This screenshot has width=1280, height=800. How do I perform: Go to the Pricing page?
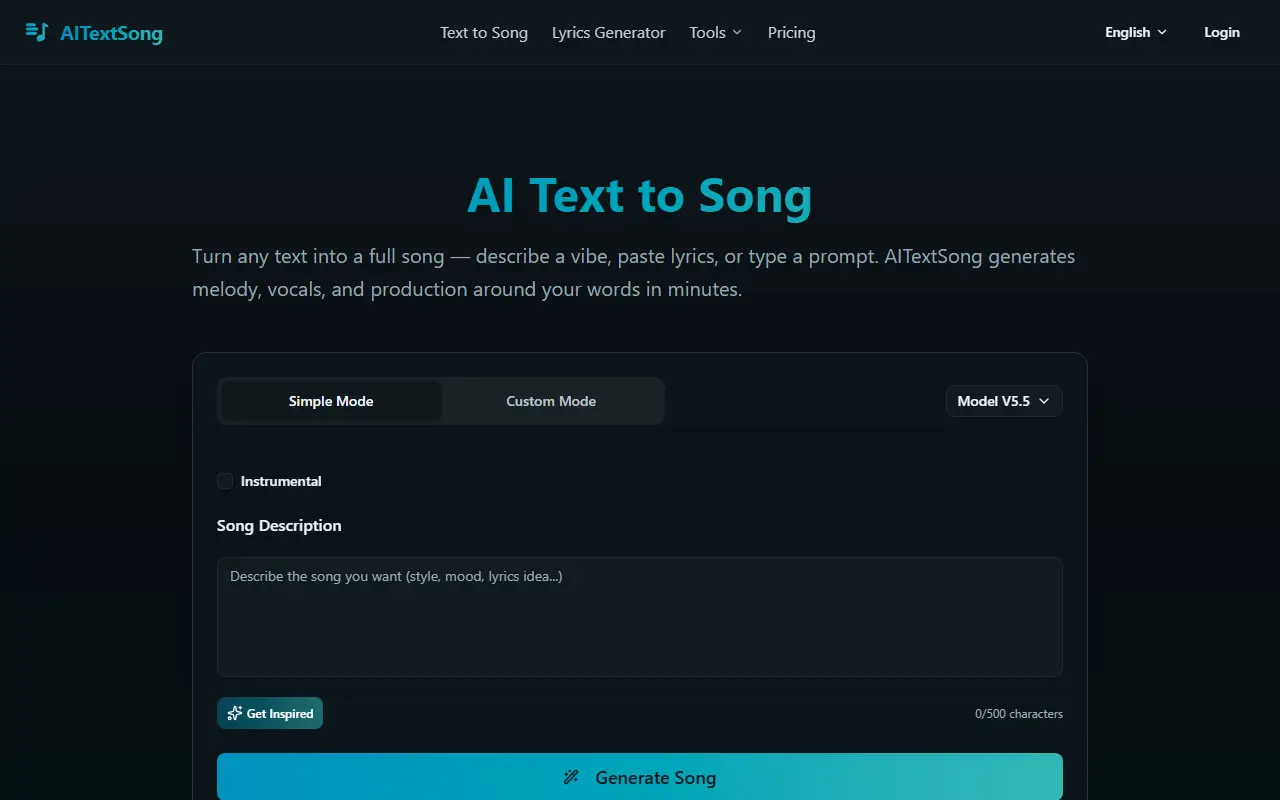click(791, 32)
